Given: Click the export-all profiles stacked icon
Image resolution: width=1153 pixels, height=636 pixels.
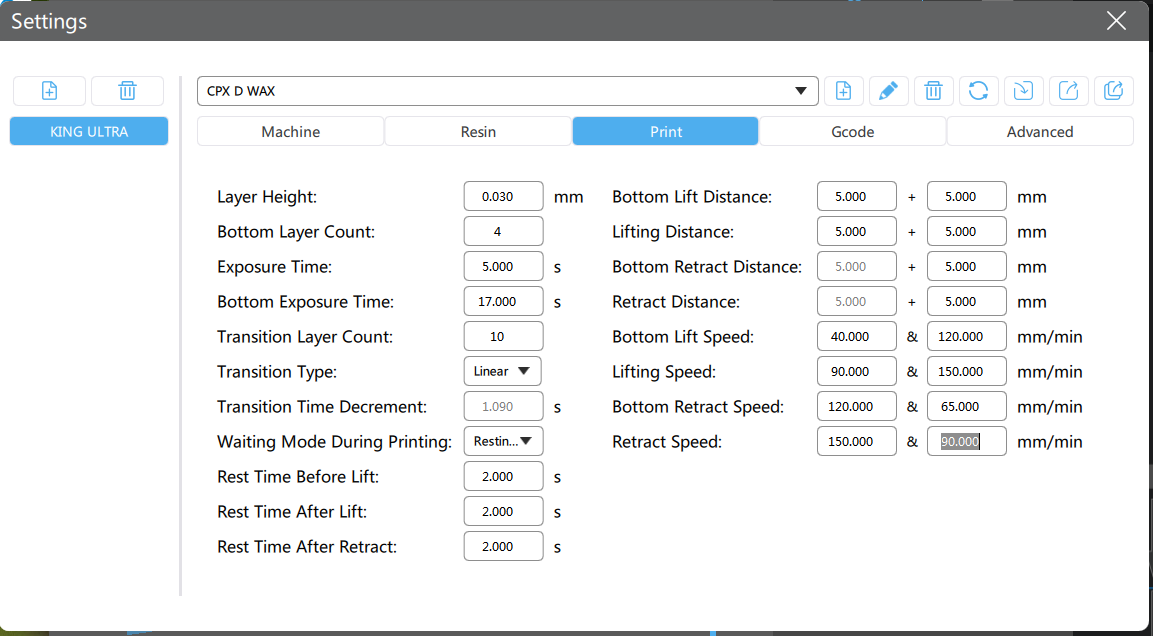Looking at the screenshot, I should pos(1113,91).
